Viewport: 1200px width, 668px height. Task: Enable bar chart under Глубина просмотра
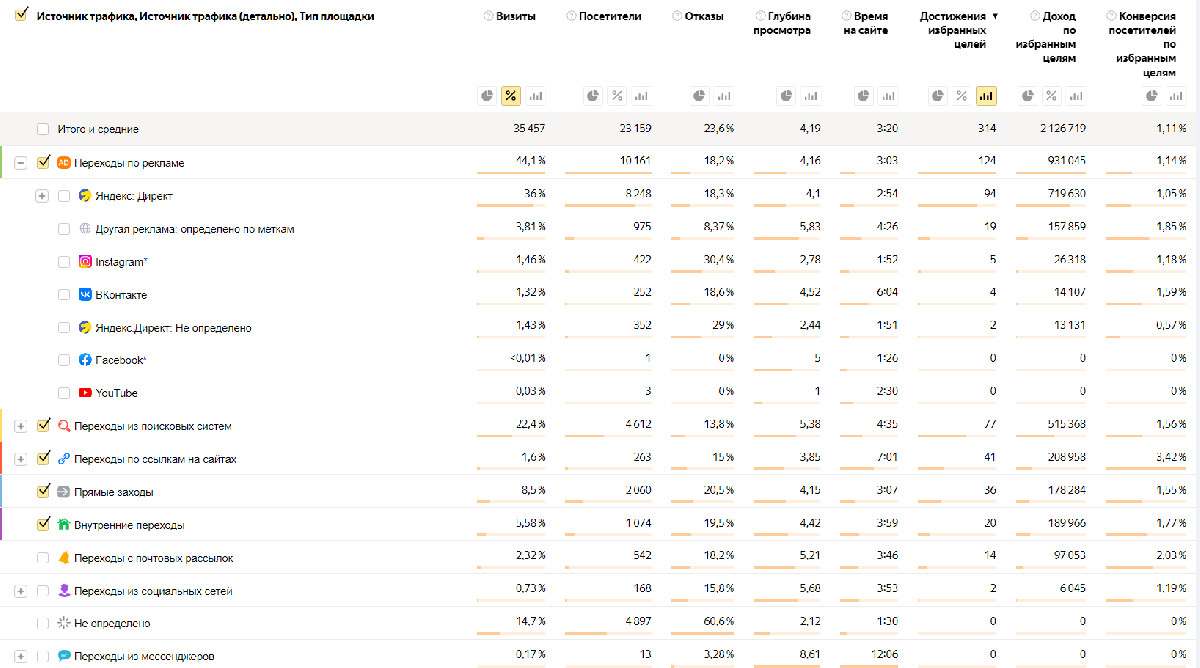point(809,96)
